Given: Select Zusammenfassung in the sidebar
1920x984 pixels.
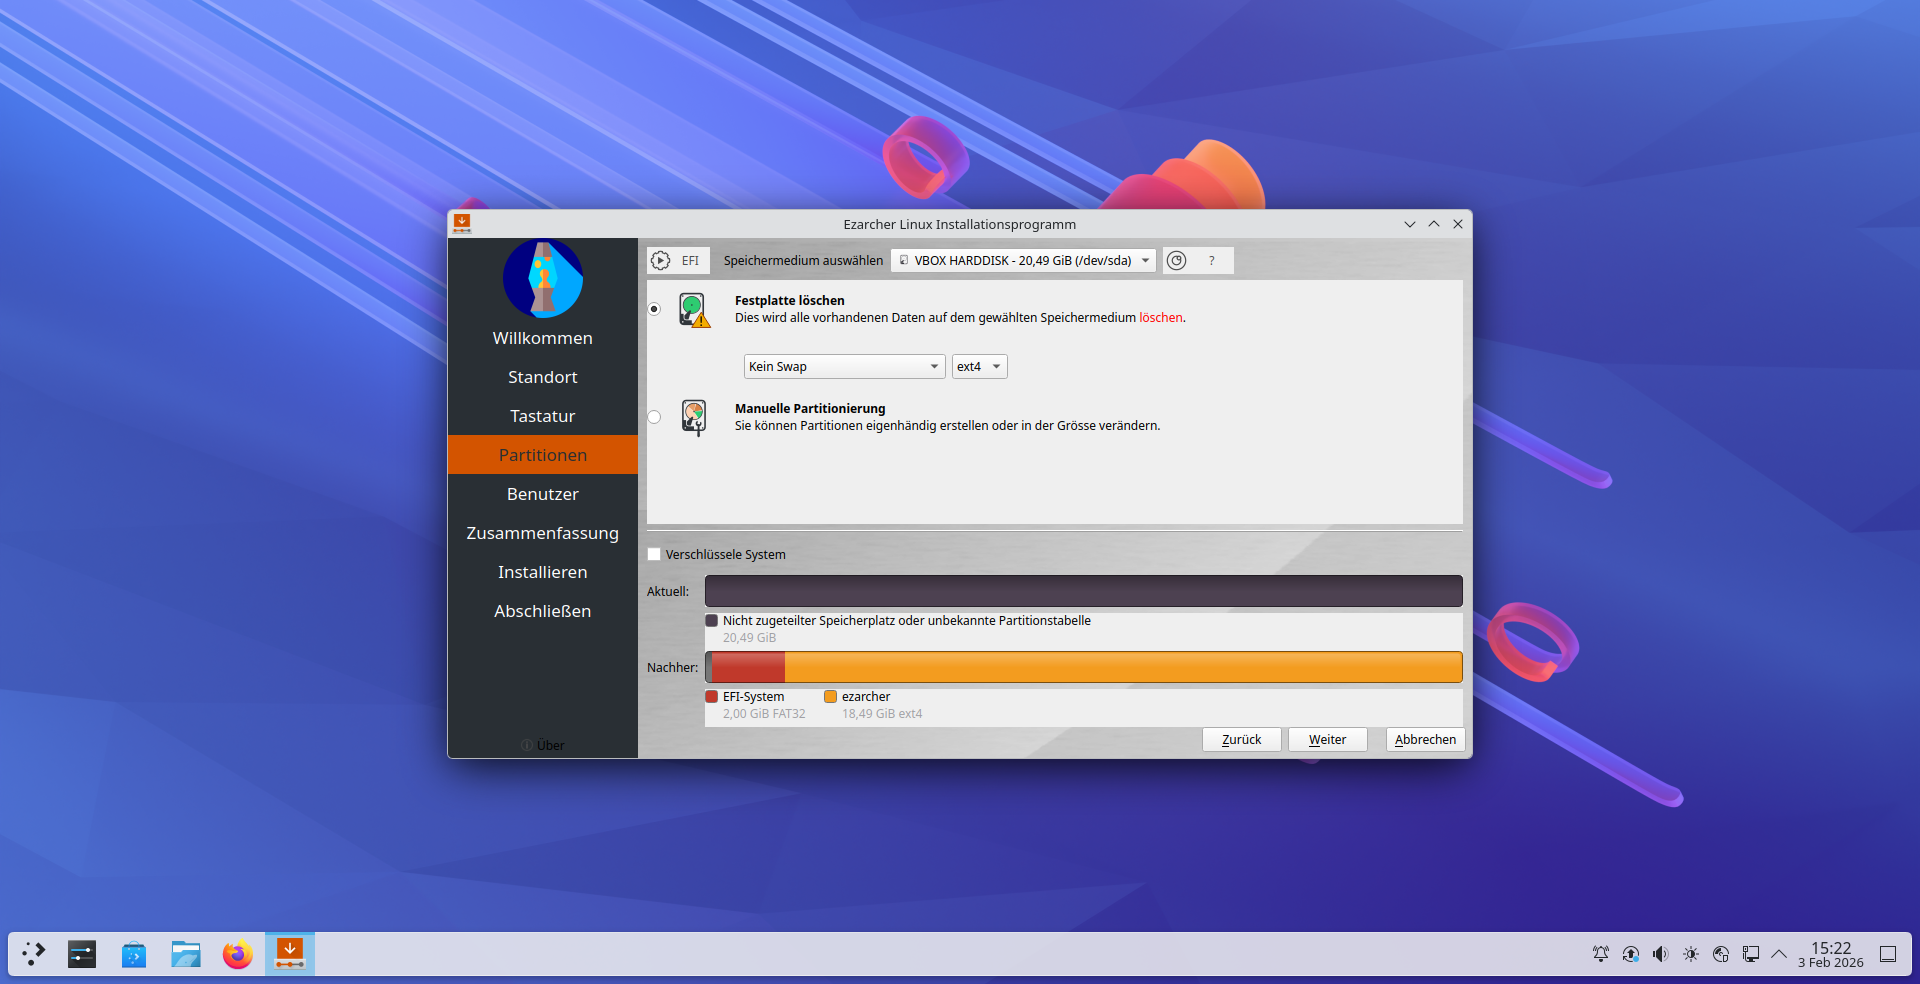Looking at the screenshot, I should click(x=542, y=533).
